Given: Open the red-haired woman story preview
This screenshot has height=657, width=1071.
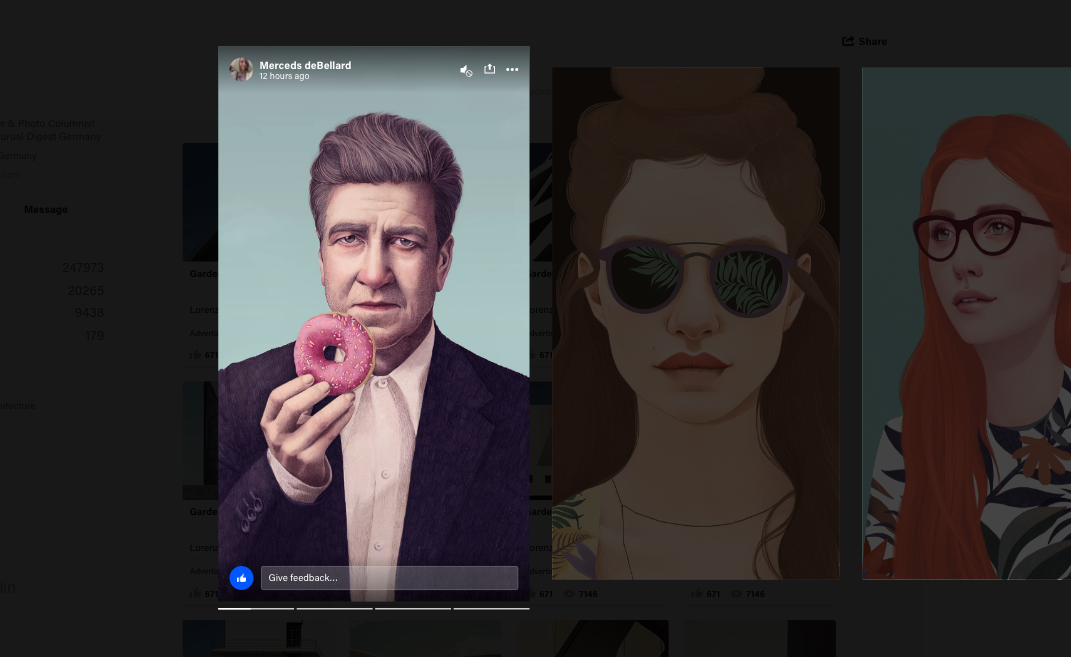Looking at the screenshot, I should click(x=966, y=323).
